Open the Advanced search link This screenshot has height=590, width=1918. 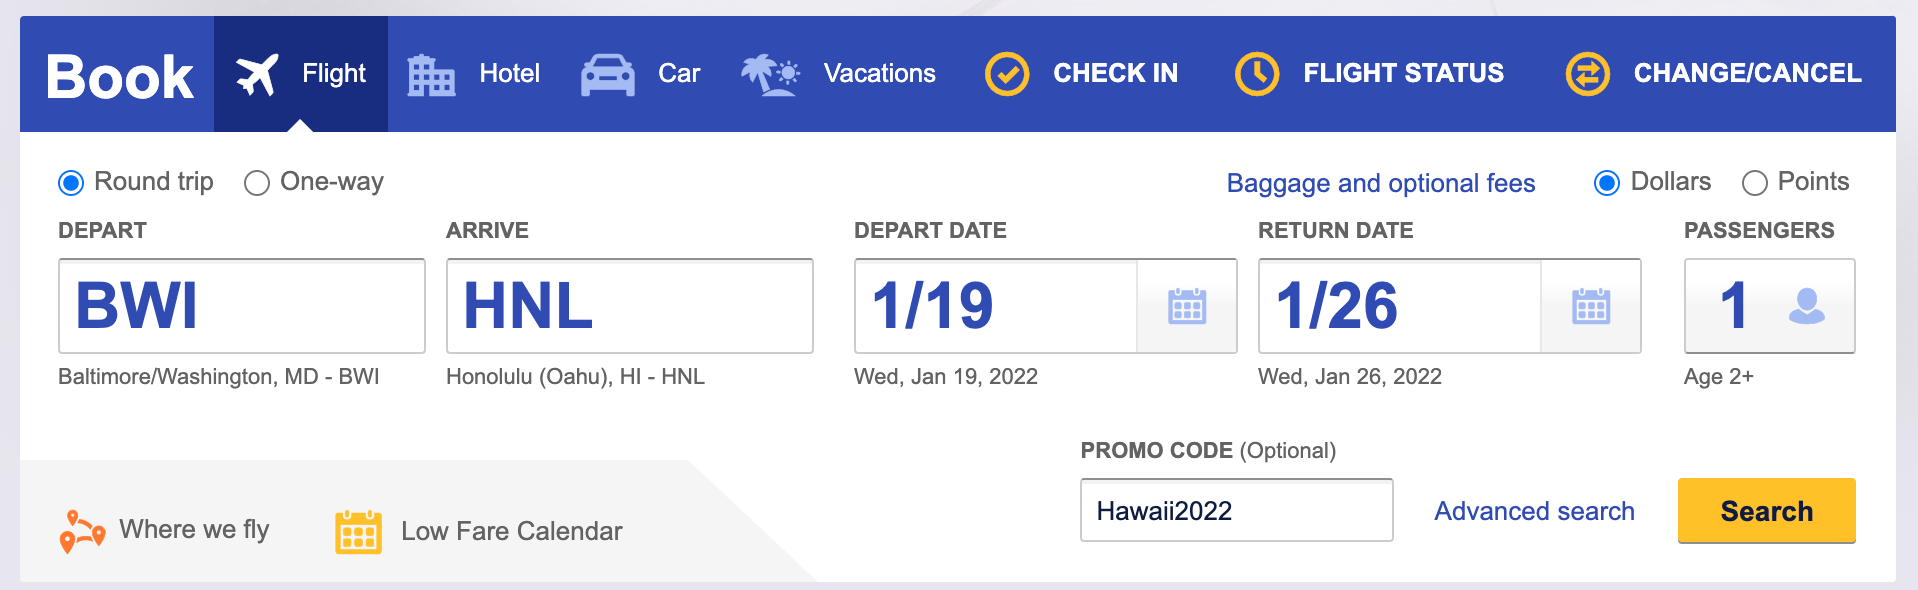click(1534, 511)
